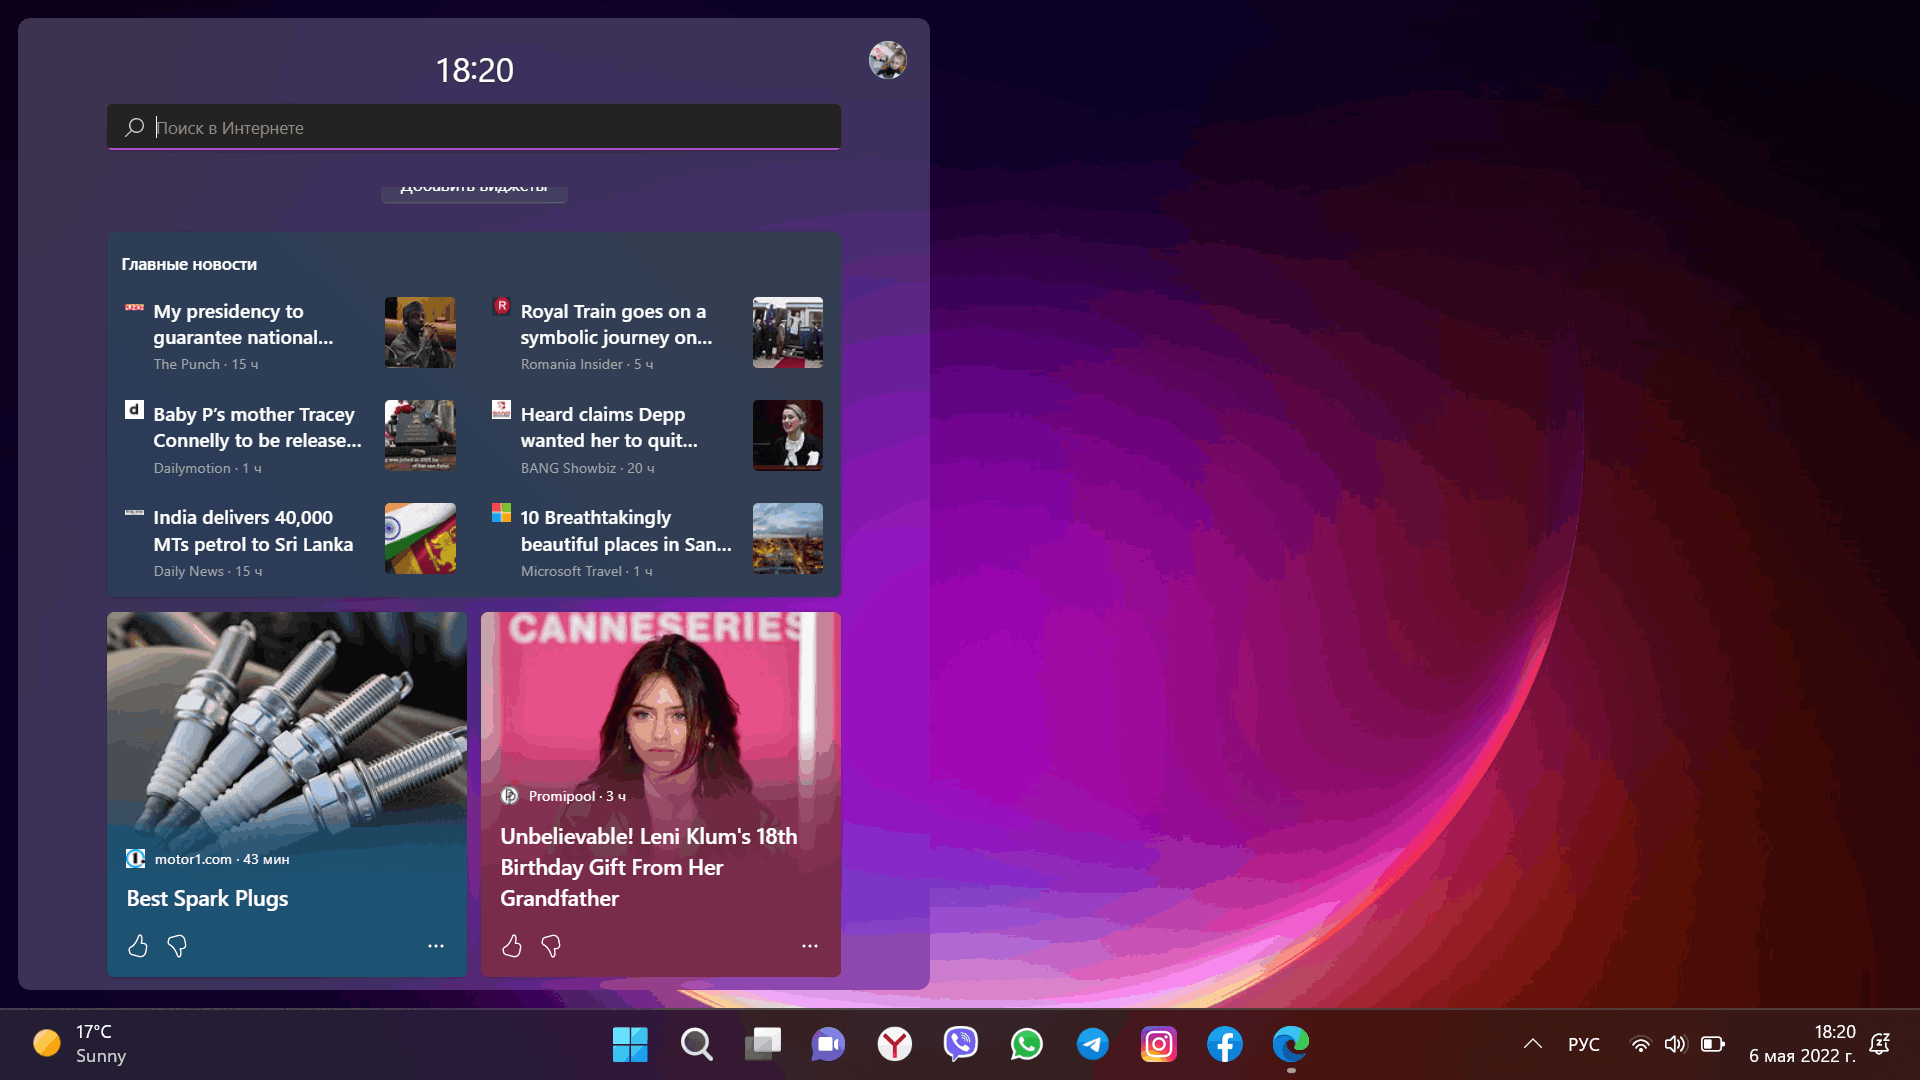Click the Amber Heard article thumbnail
The width and height of the screenshot is (1920, 1080).
tap(788, 435)
